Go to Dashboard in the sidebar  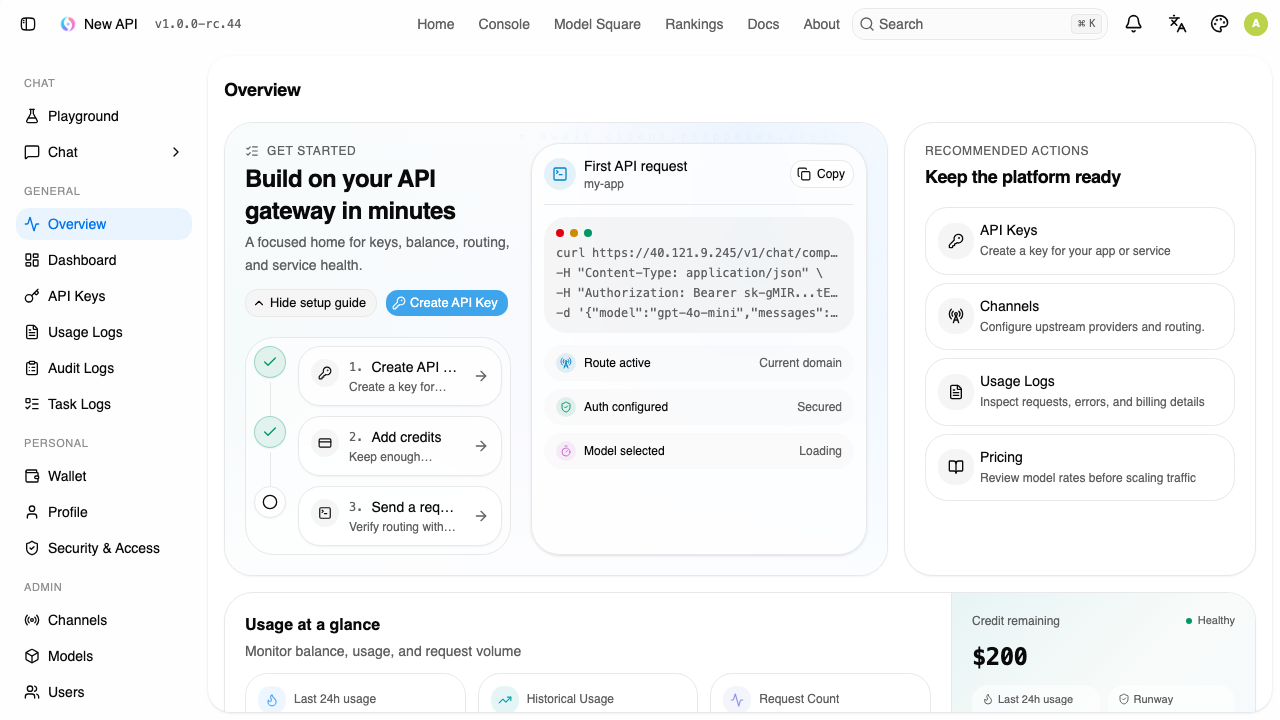(104, 260)
